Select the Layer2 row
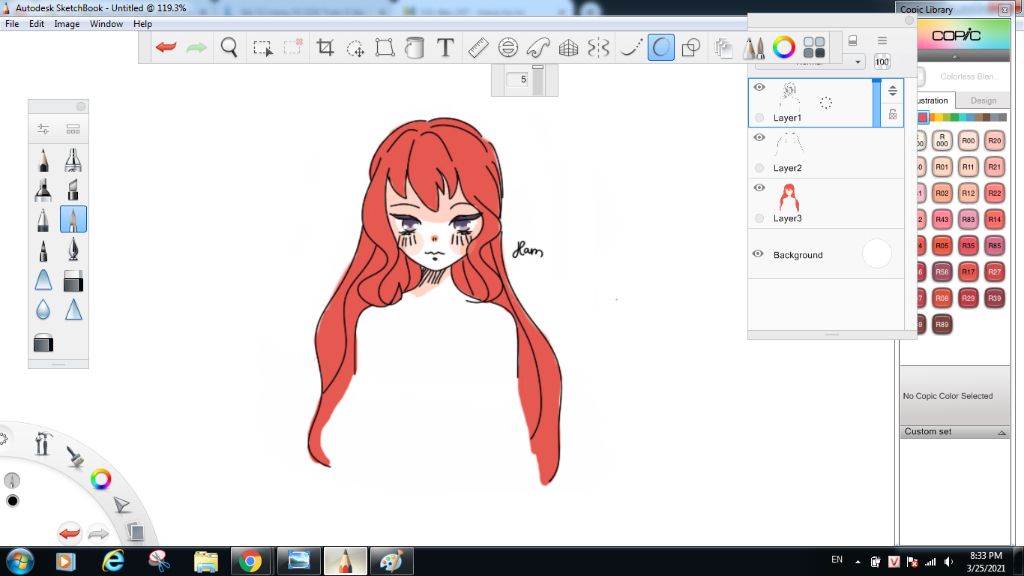The height and width of the screenshot is (576, 1024). 826,153
